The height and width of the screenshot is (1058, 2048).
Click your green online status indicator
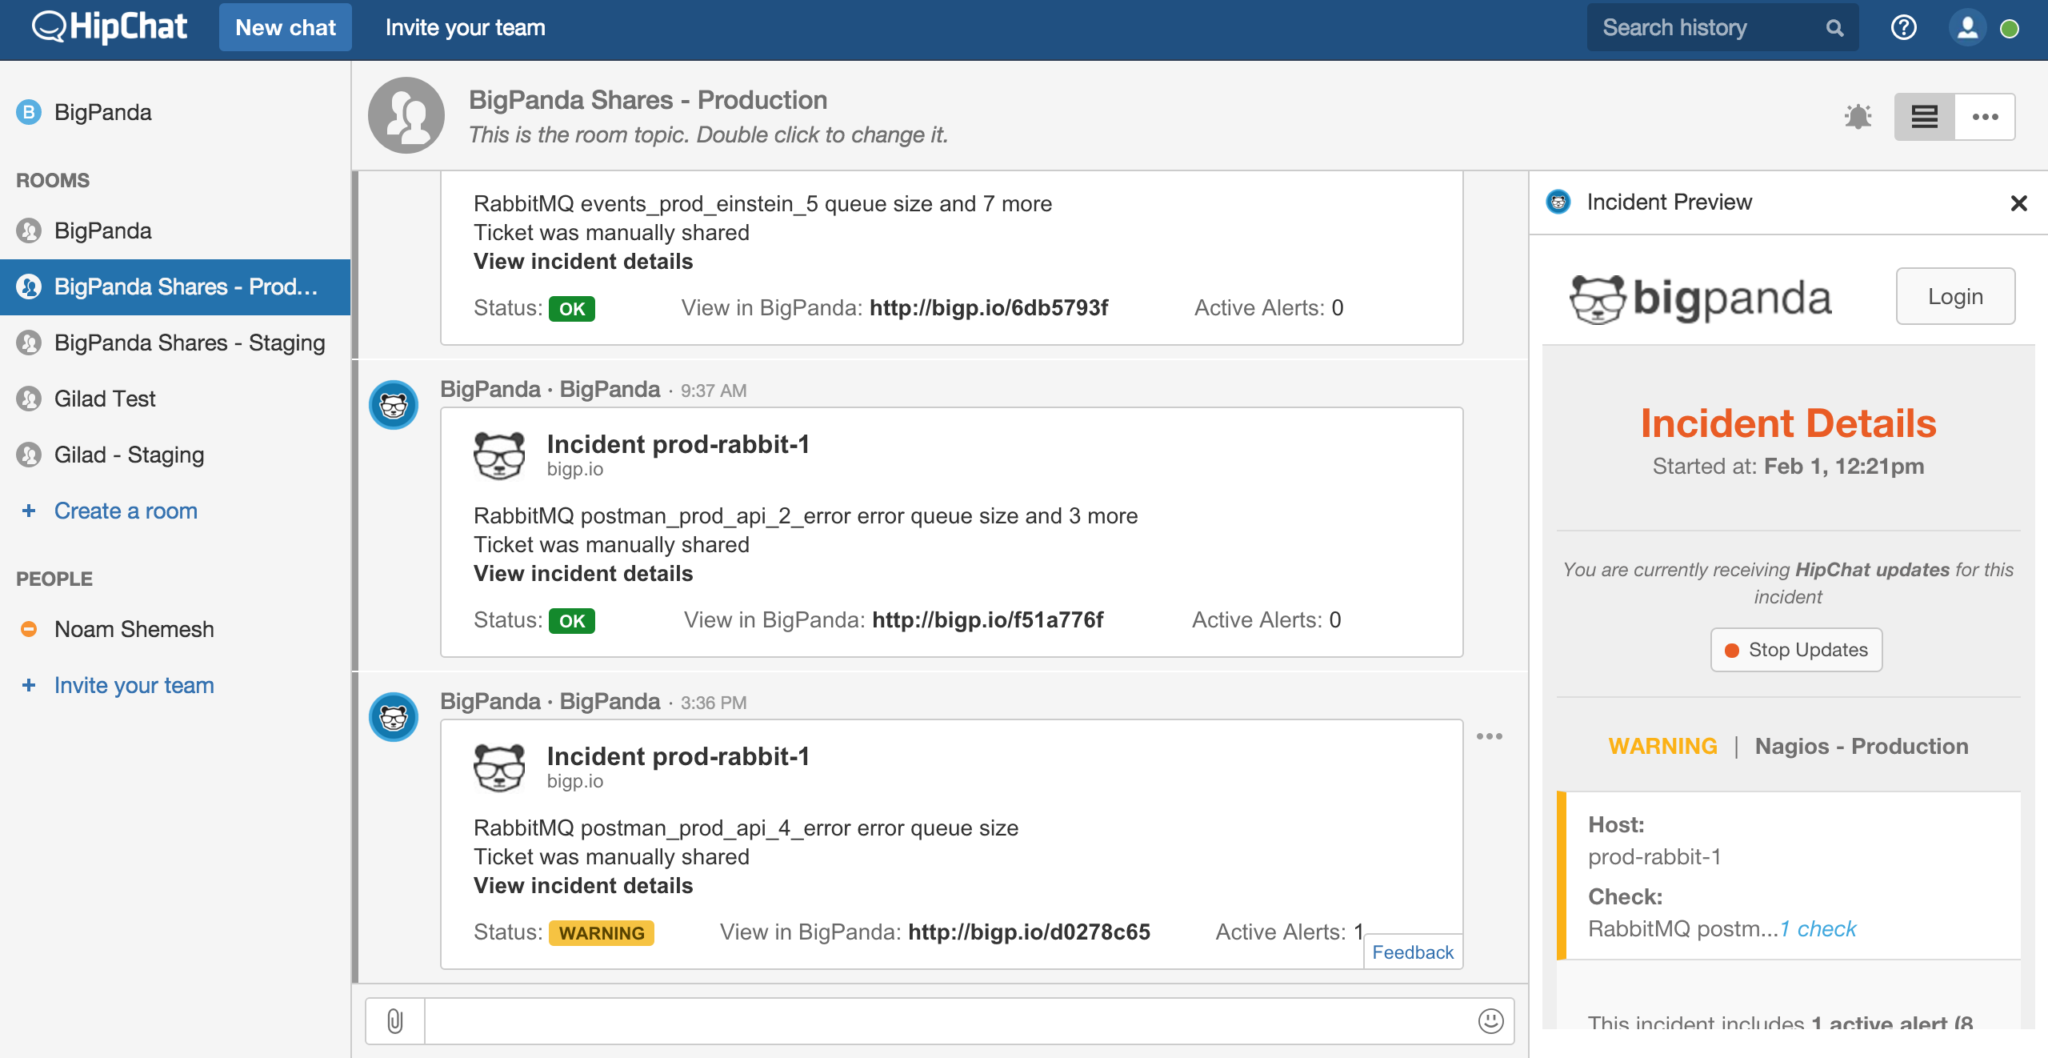tap(2010, 27)
